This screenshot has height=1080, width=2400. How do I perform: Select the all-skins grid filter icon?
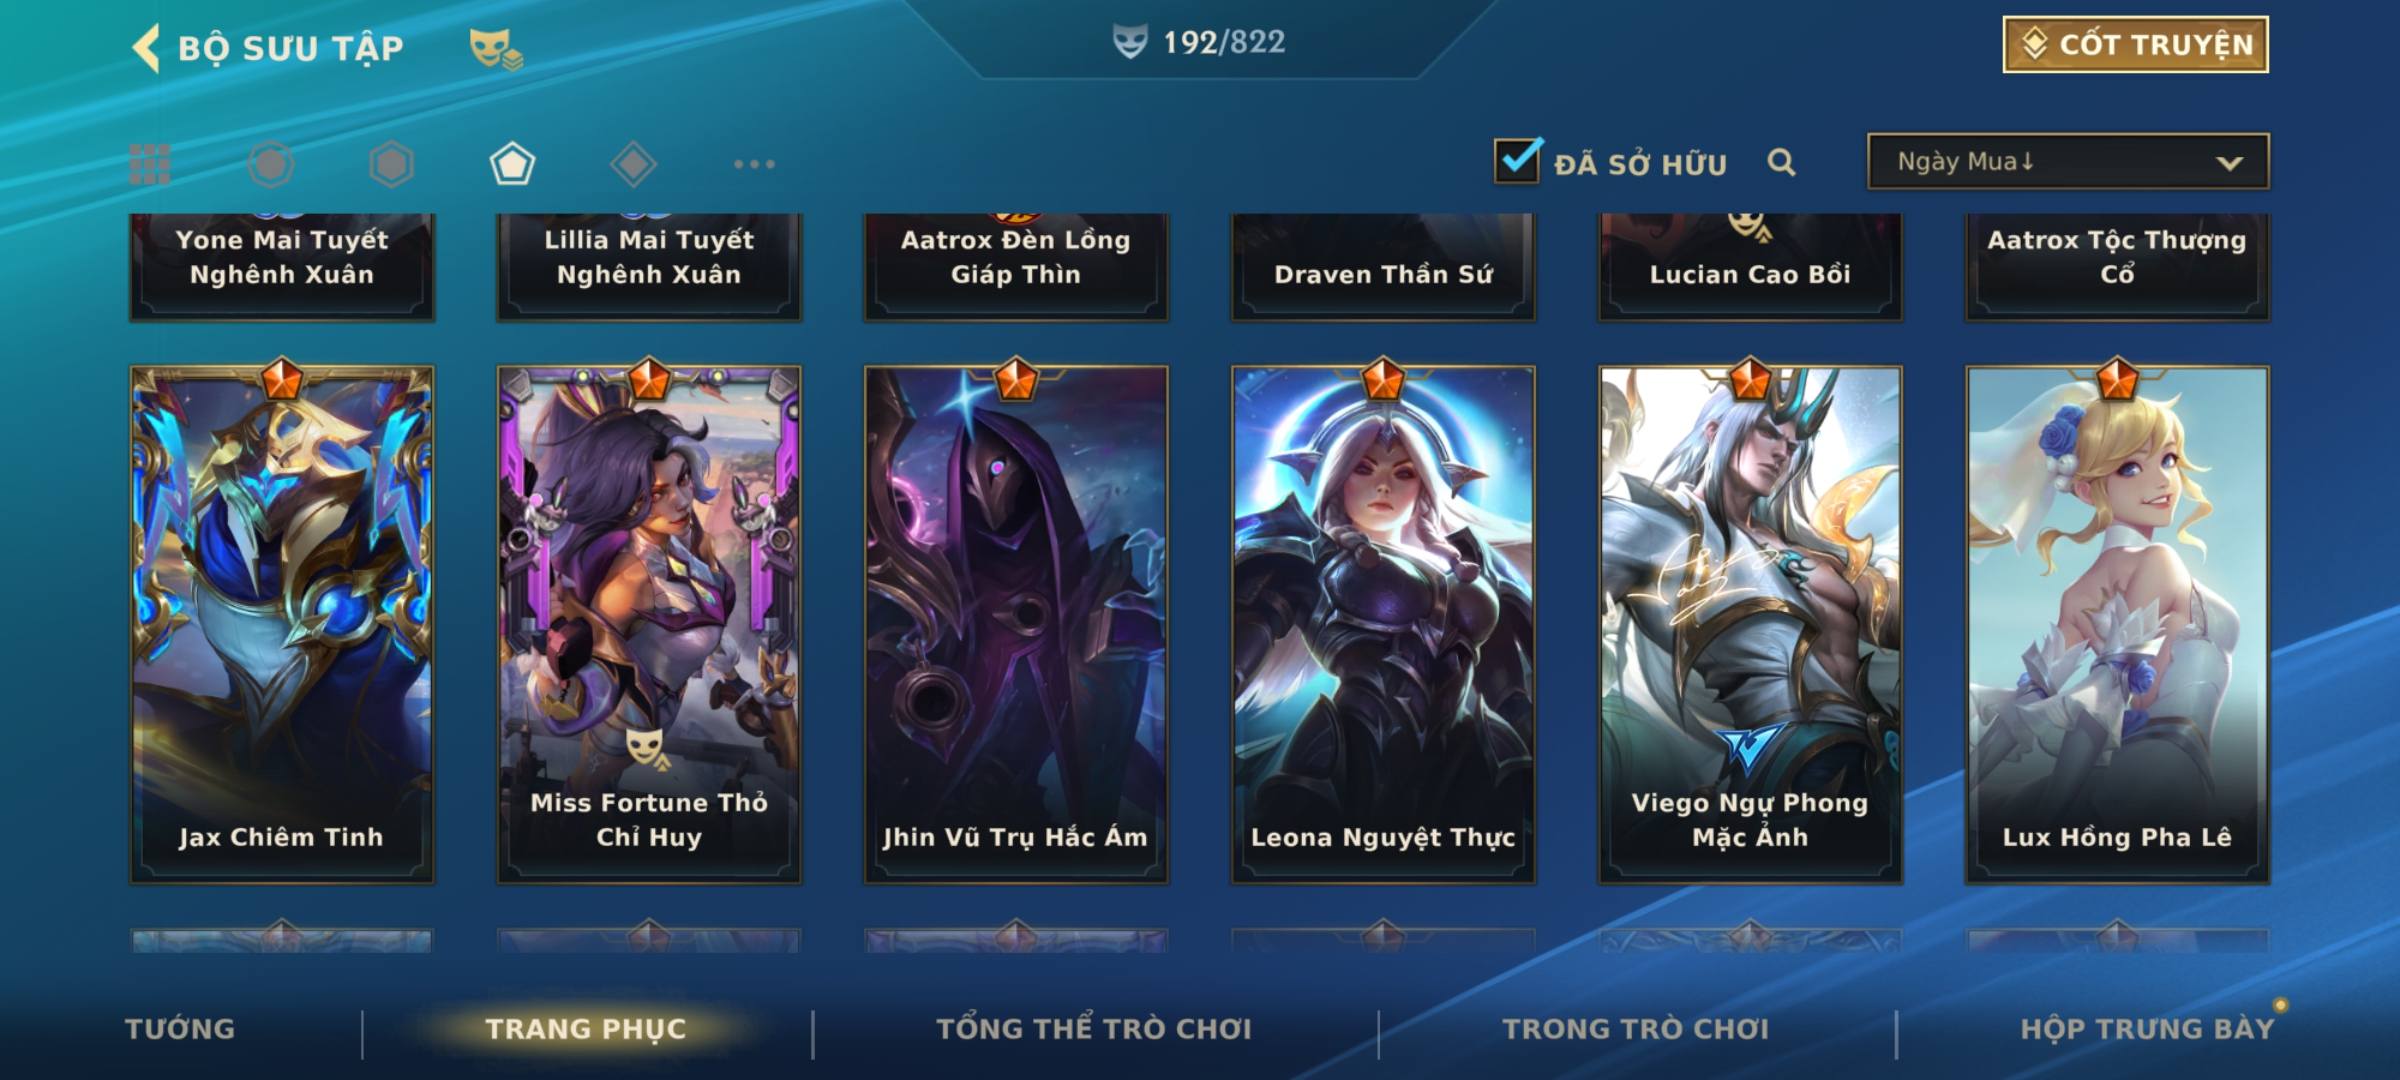[150, 164]
